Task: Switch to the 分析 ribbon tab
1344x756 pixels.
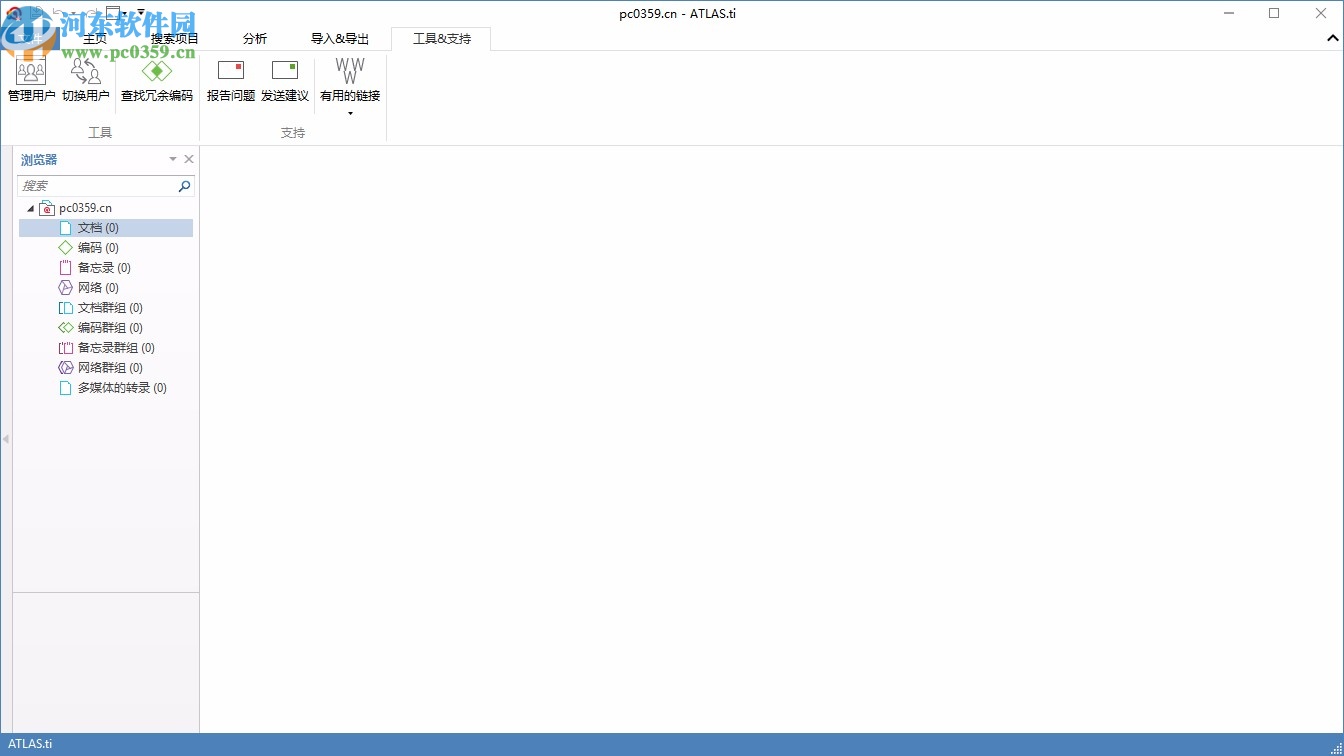Action: point(255,39)
